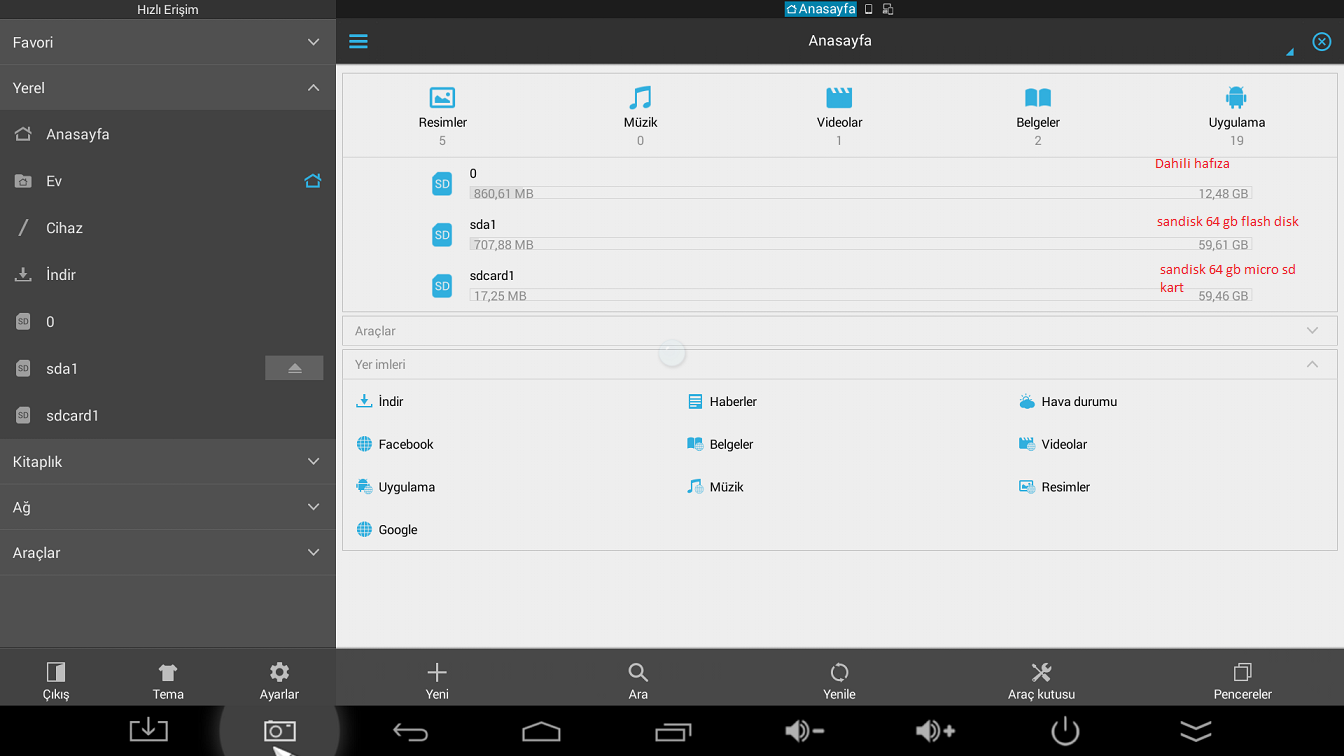
Task: Tap volume down in navigation bar
Action: 804,731
